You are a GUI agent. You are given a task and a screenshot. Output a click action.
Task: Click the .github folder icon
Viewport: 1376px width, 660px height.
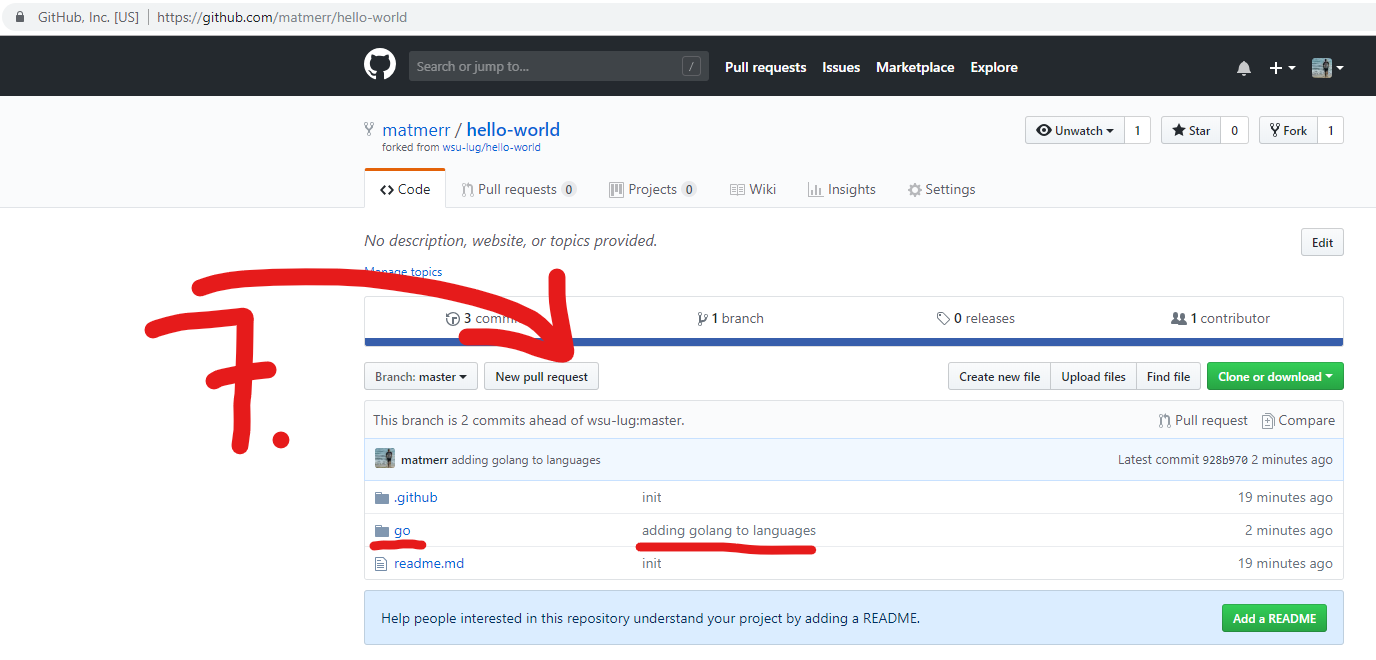coord(381,497)
